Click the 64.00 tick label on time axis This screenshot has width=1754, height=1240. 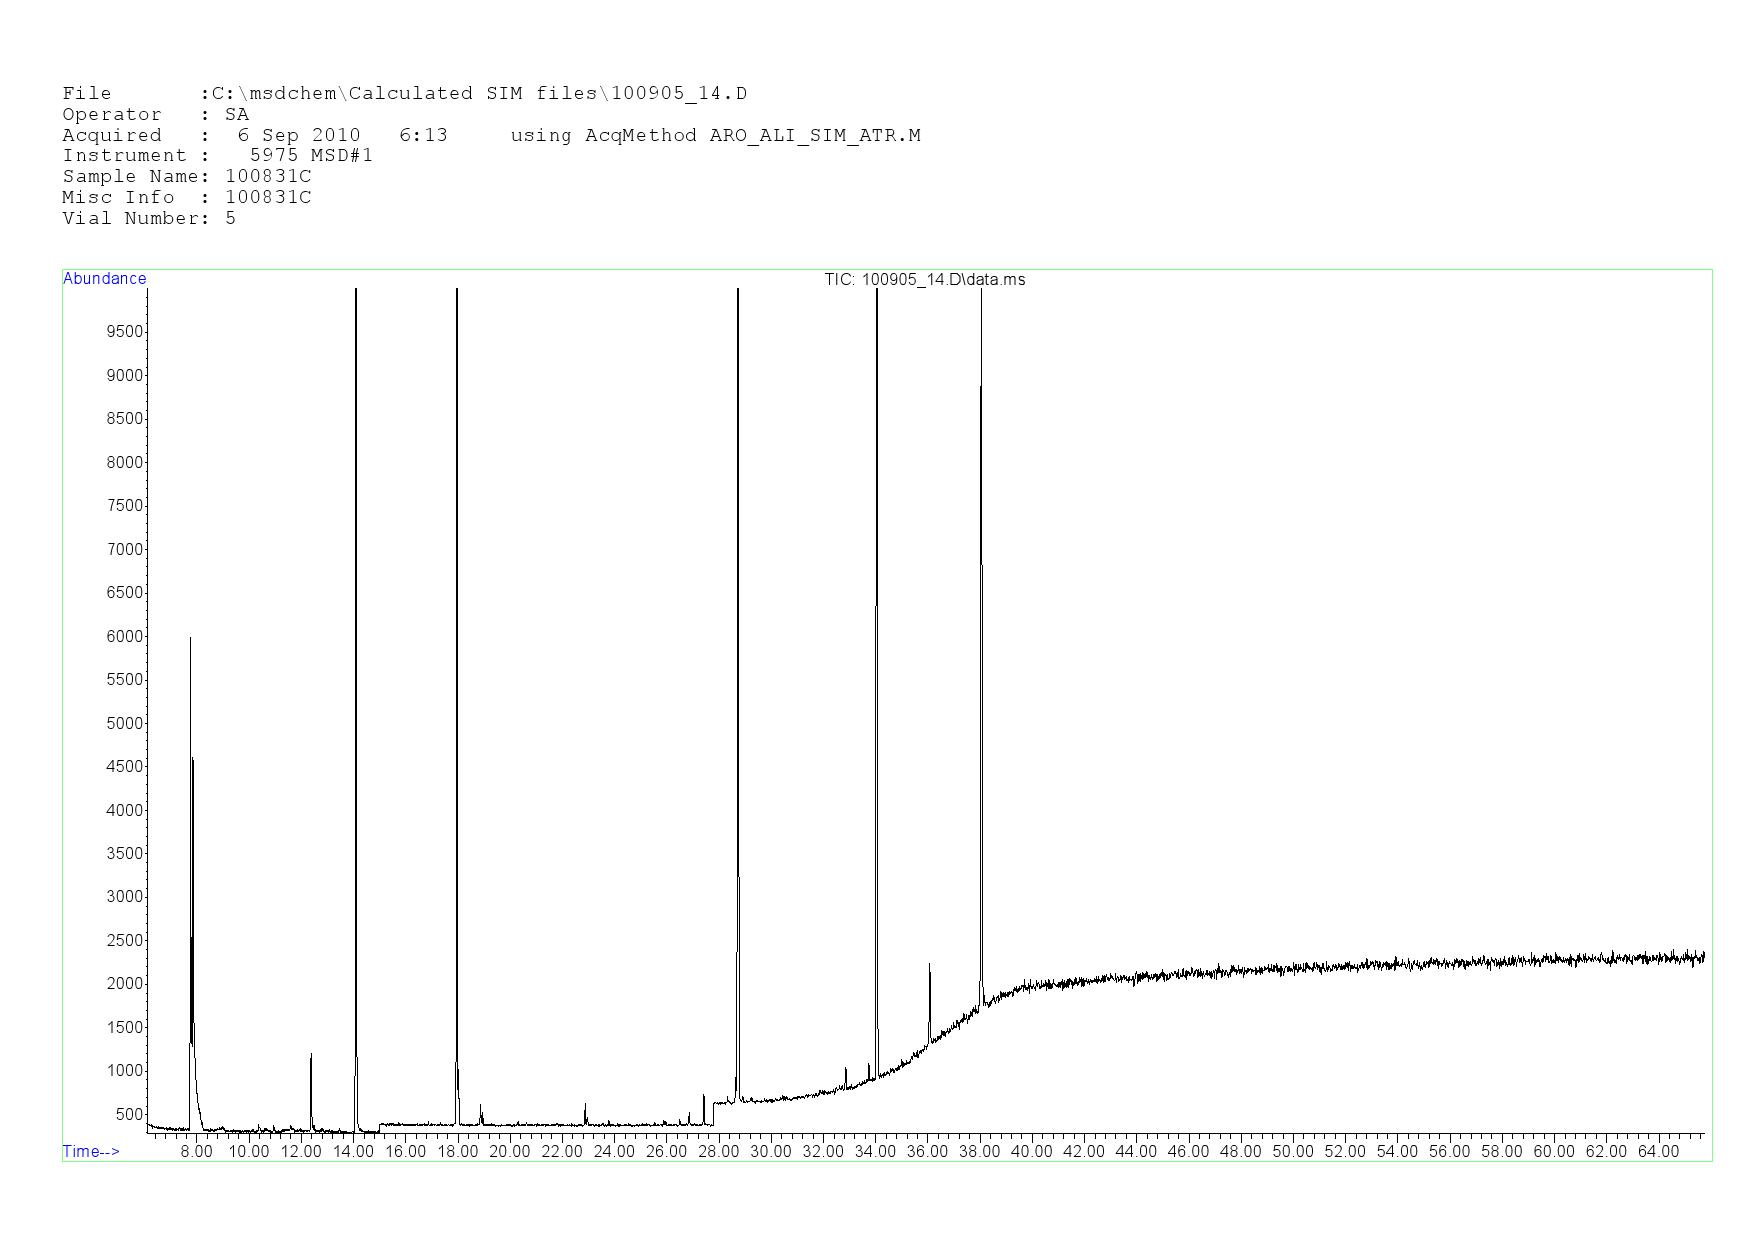[1657, 1152]
